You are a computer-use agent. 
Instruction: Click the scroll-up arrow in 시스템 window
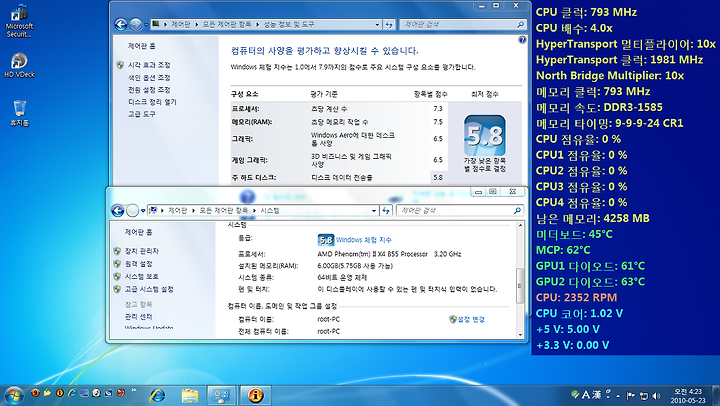520,226
